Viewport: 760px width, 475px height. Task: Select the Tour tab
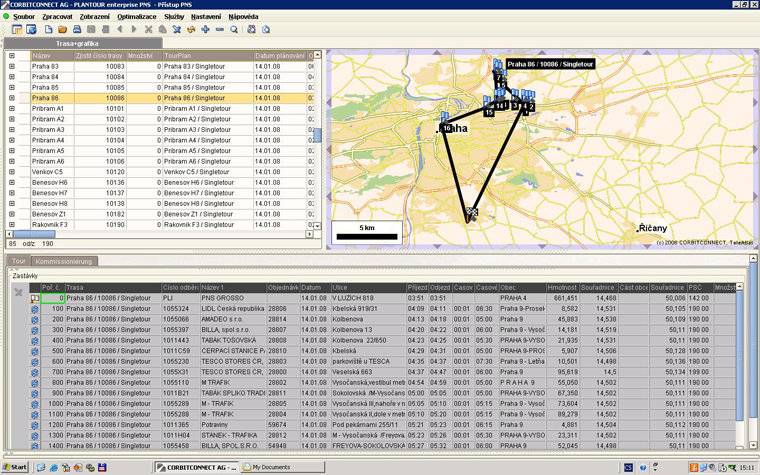(18, 261)
